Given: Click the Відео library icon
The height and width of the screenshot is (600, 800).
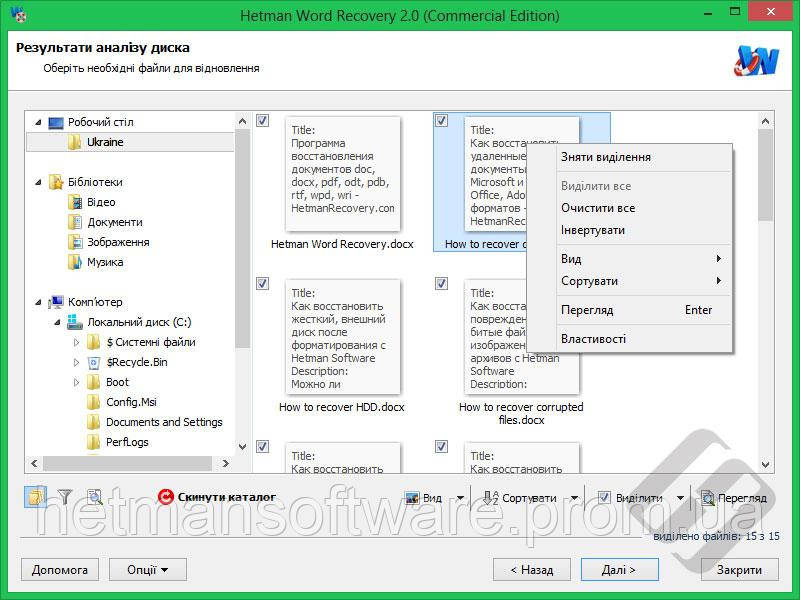Looking at the screenshot, I should 75,202.
